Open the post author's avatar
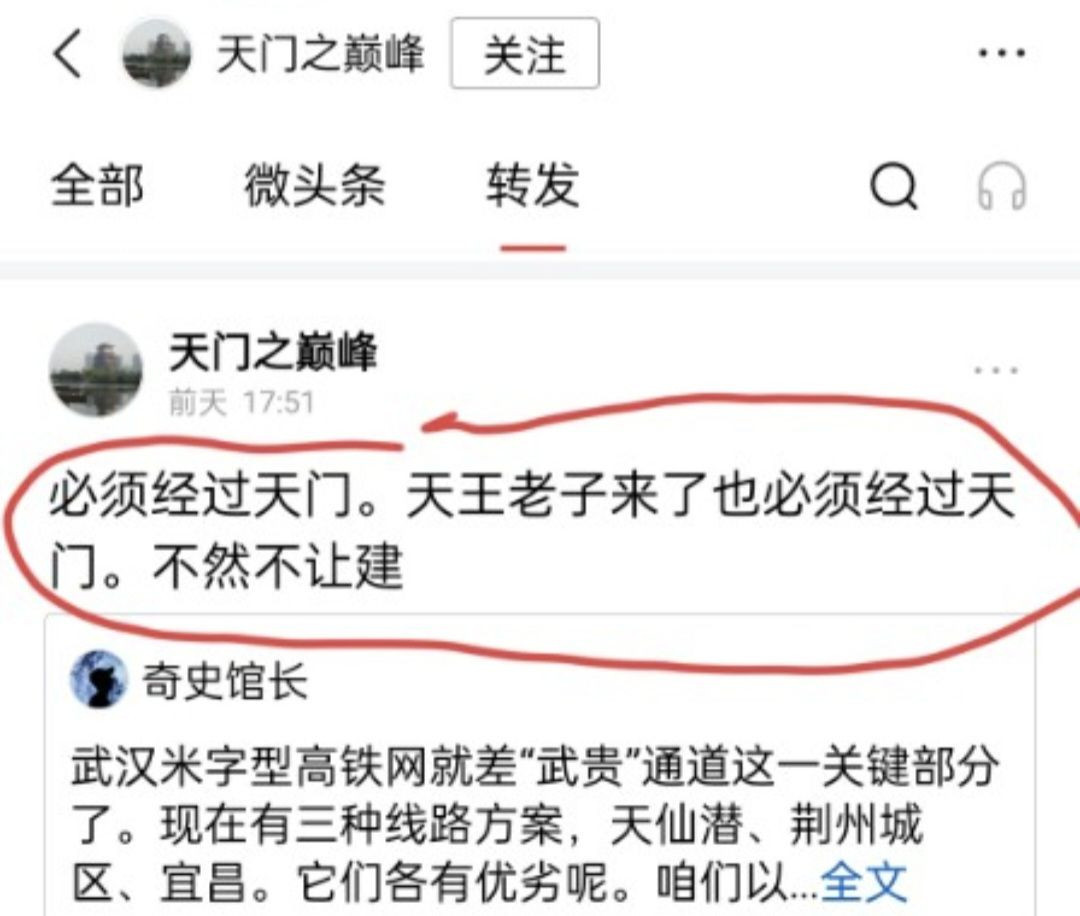This screenshot has height=916, width=1080. click(96, 370)
